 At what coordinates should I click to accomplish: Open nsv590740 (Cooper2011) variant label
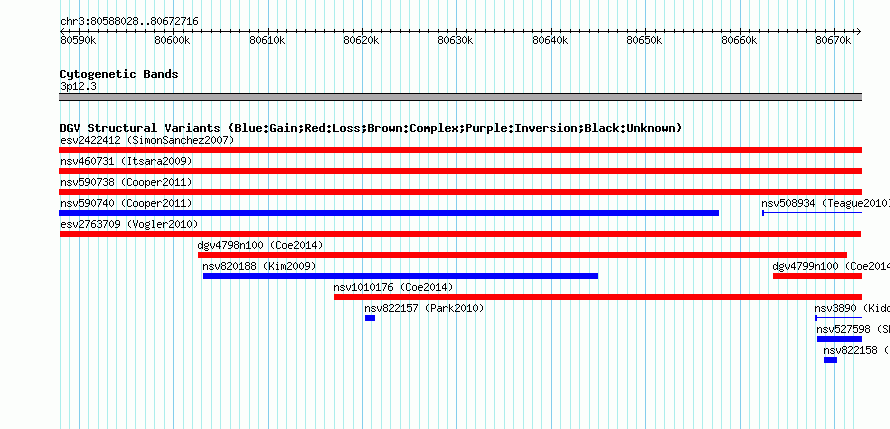[126, 203]
